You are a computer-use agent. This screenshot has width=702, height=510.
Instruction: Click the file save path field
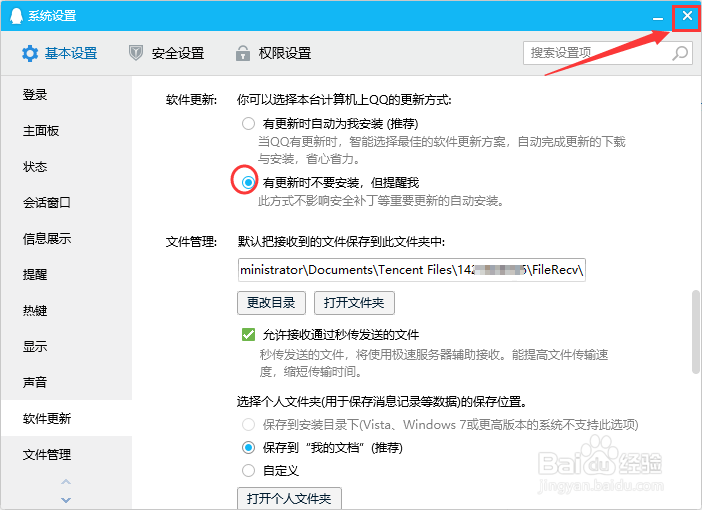[411, 270]
